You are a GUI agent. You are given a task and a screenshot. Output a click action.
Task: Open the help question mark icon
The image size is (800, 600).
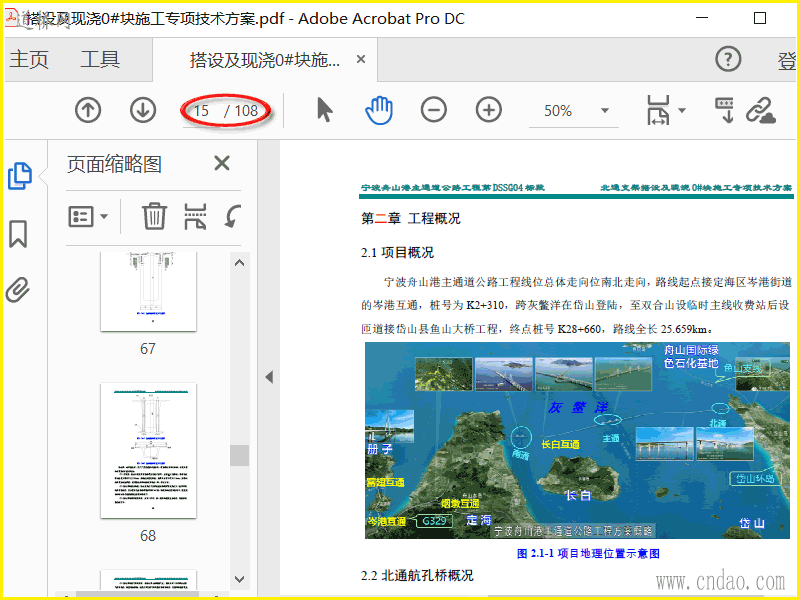coord(728,59)
